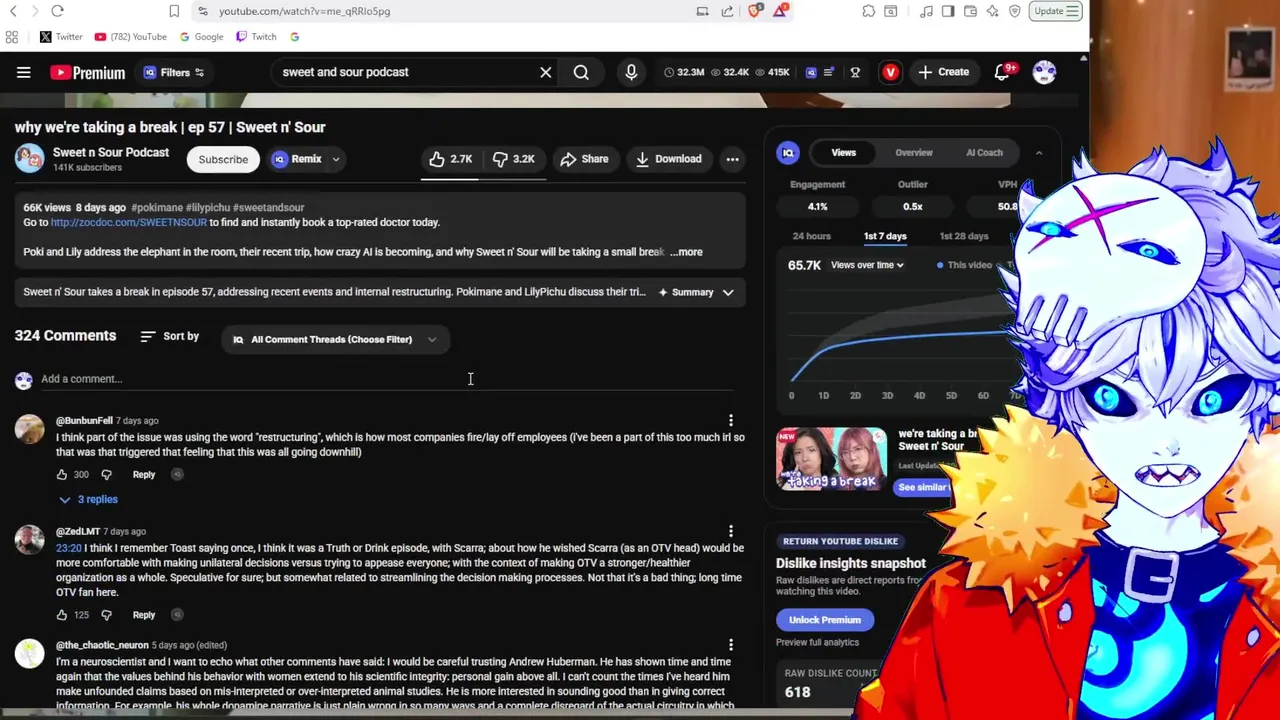The width and height of the screenshot is (1280, 720).
Task: Reply to the @ZedLMT comment
Action: 144,615
